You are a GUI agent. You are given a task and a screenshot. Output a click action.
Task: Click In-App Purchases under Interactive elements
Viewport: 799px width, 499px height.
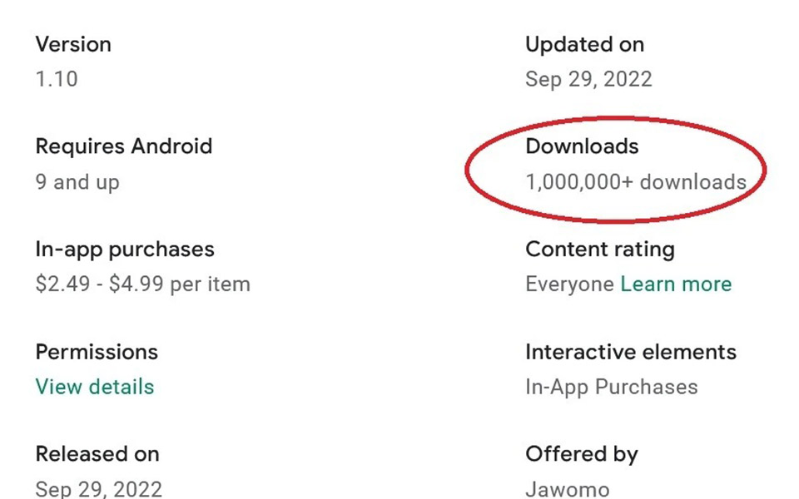point(611,387)
